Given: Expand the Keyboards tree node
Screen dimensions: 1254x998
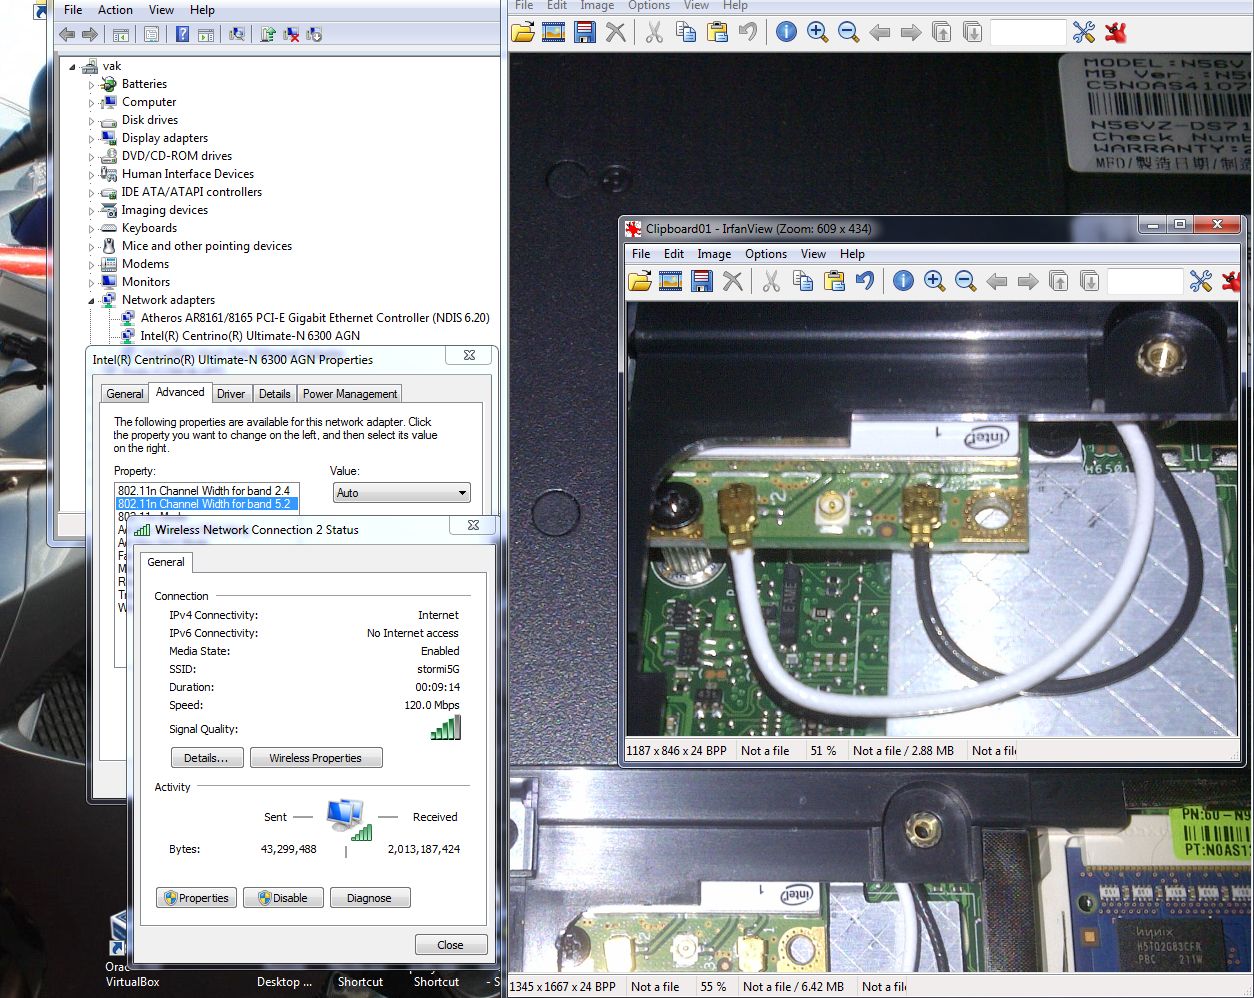Looking at the screenshot, I should click(91, 229).
